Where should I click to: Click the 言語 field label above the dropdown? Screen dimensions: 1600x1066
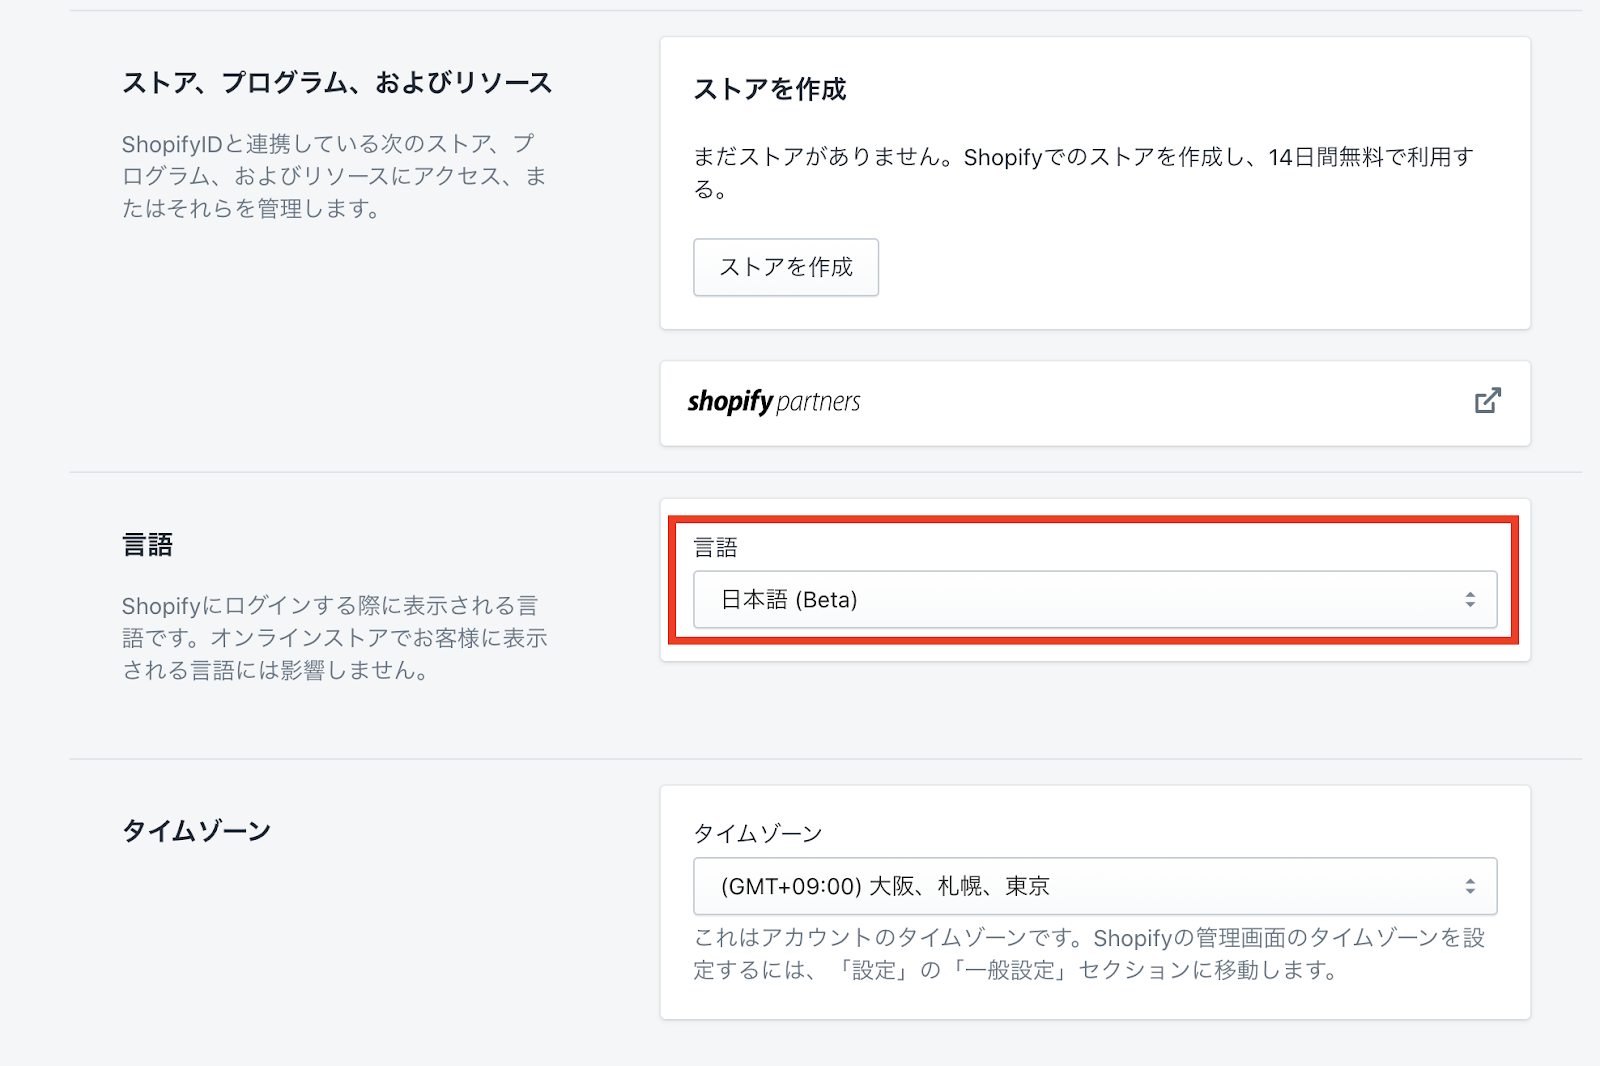click(x=715, y=548)
